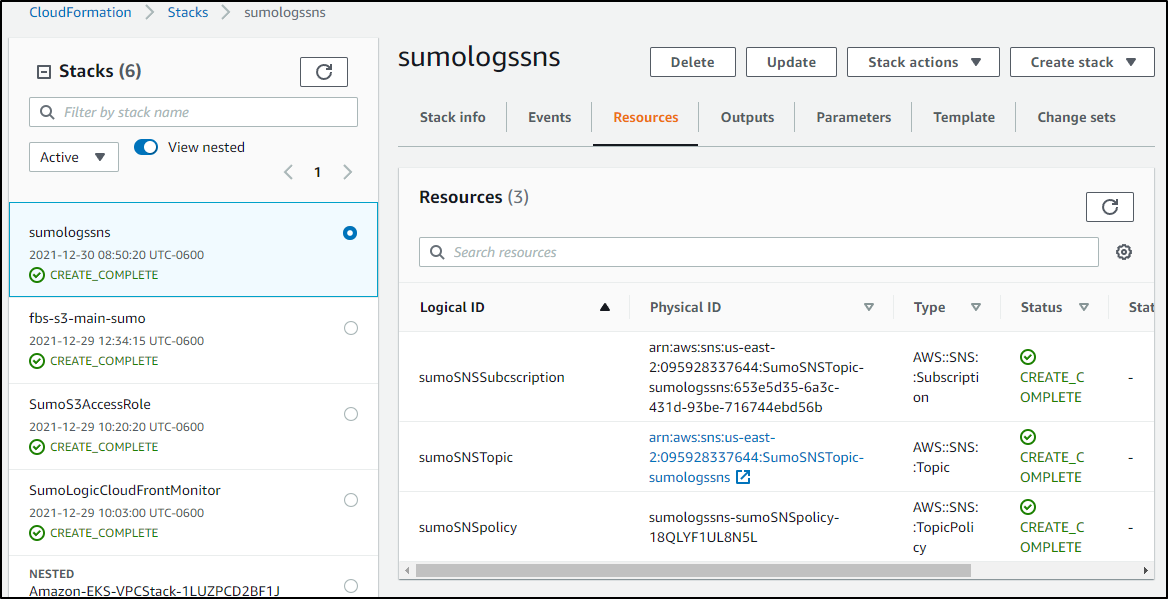Click sumoSNSSubcscription subscription ARN text
Viewport: 1168px width, 599px height.
(x=757, y=377)
